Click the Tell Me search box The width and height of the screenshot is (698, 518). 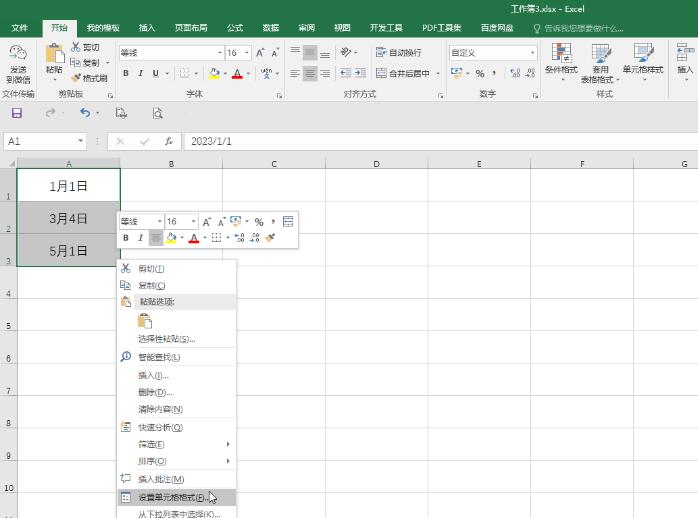point(578,28)
